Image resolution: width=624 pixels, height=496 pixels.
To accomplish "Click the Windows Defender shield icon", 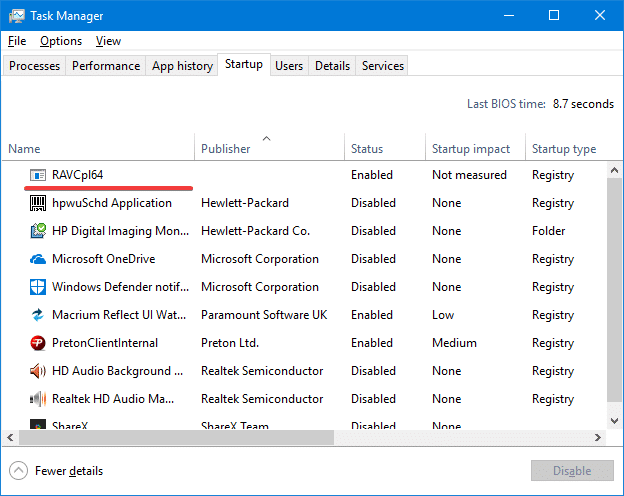I will (38, 287).
